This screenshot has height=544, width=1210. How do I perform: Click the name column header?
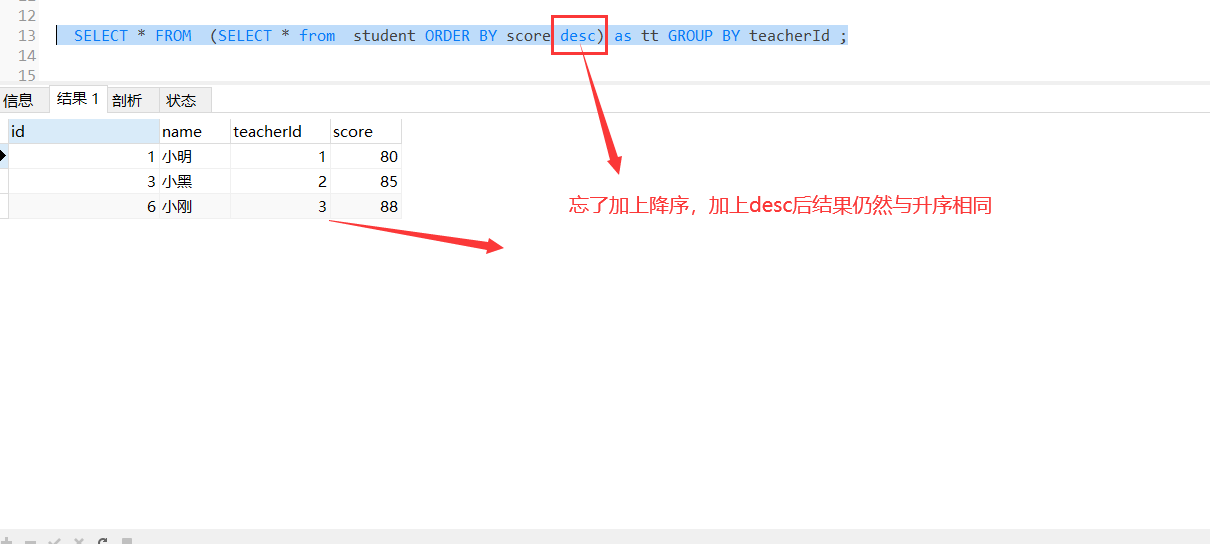(195, 131)
